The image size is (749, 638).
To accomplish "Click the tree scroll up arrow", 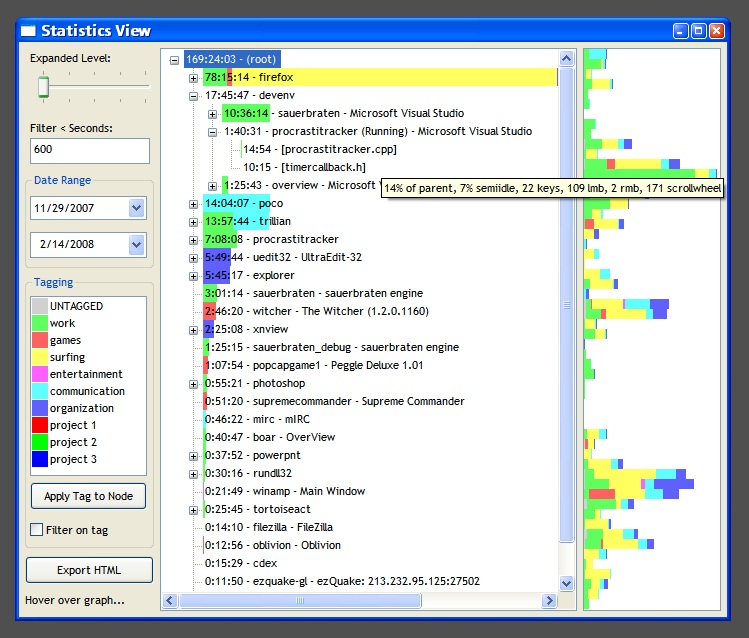I will [567, 59].
